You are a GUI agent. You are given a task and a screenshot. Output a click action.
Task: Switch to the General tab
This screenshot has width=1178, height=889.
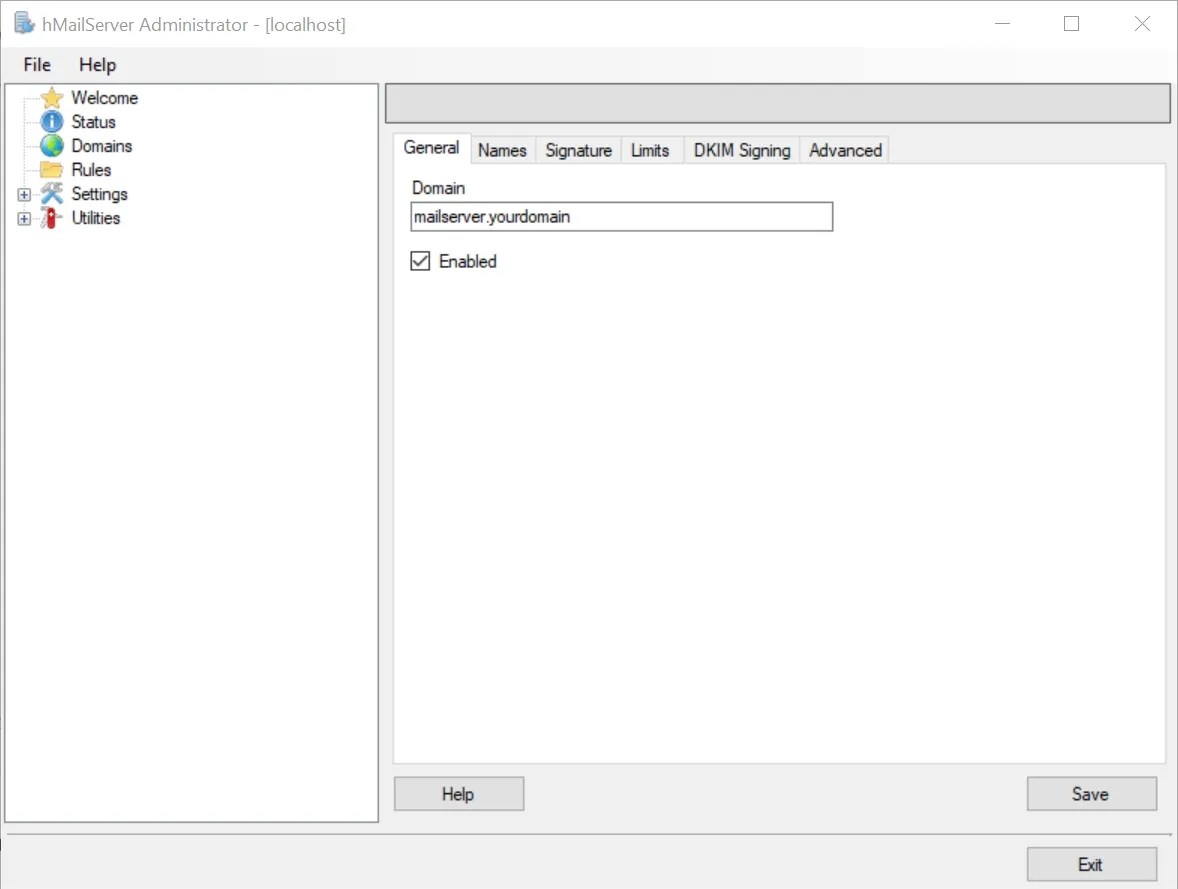pos(431,148)
